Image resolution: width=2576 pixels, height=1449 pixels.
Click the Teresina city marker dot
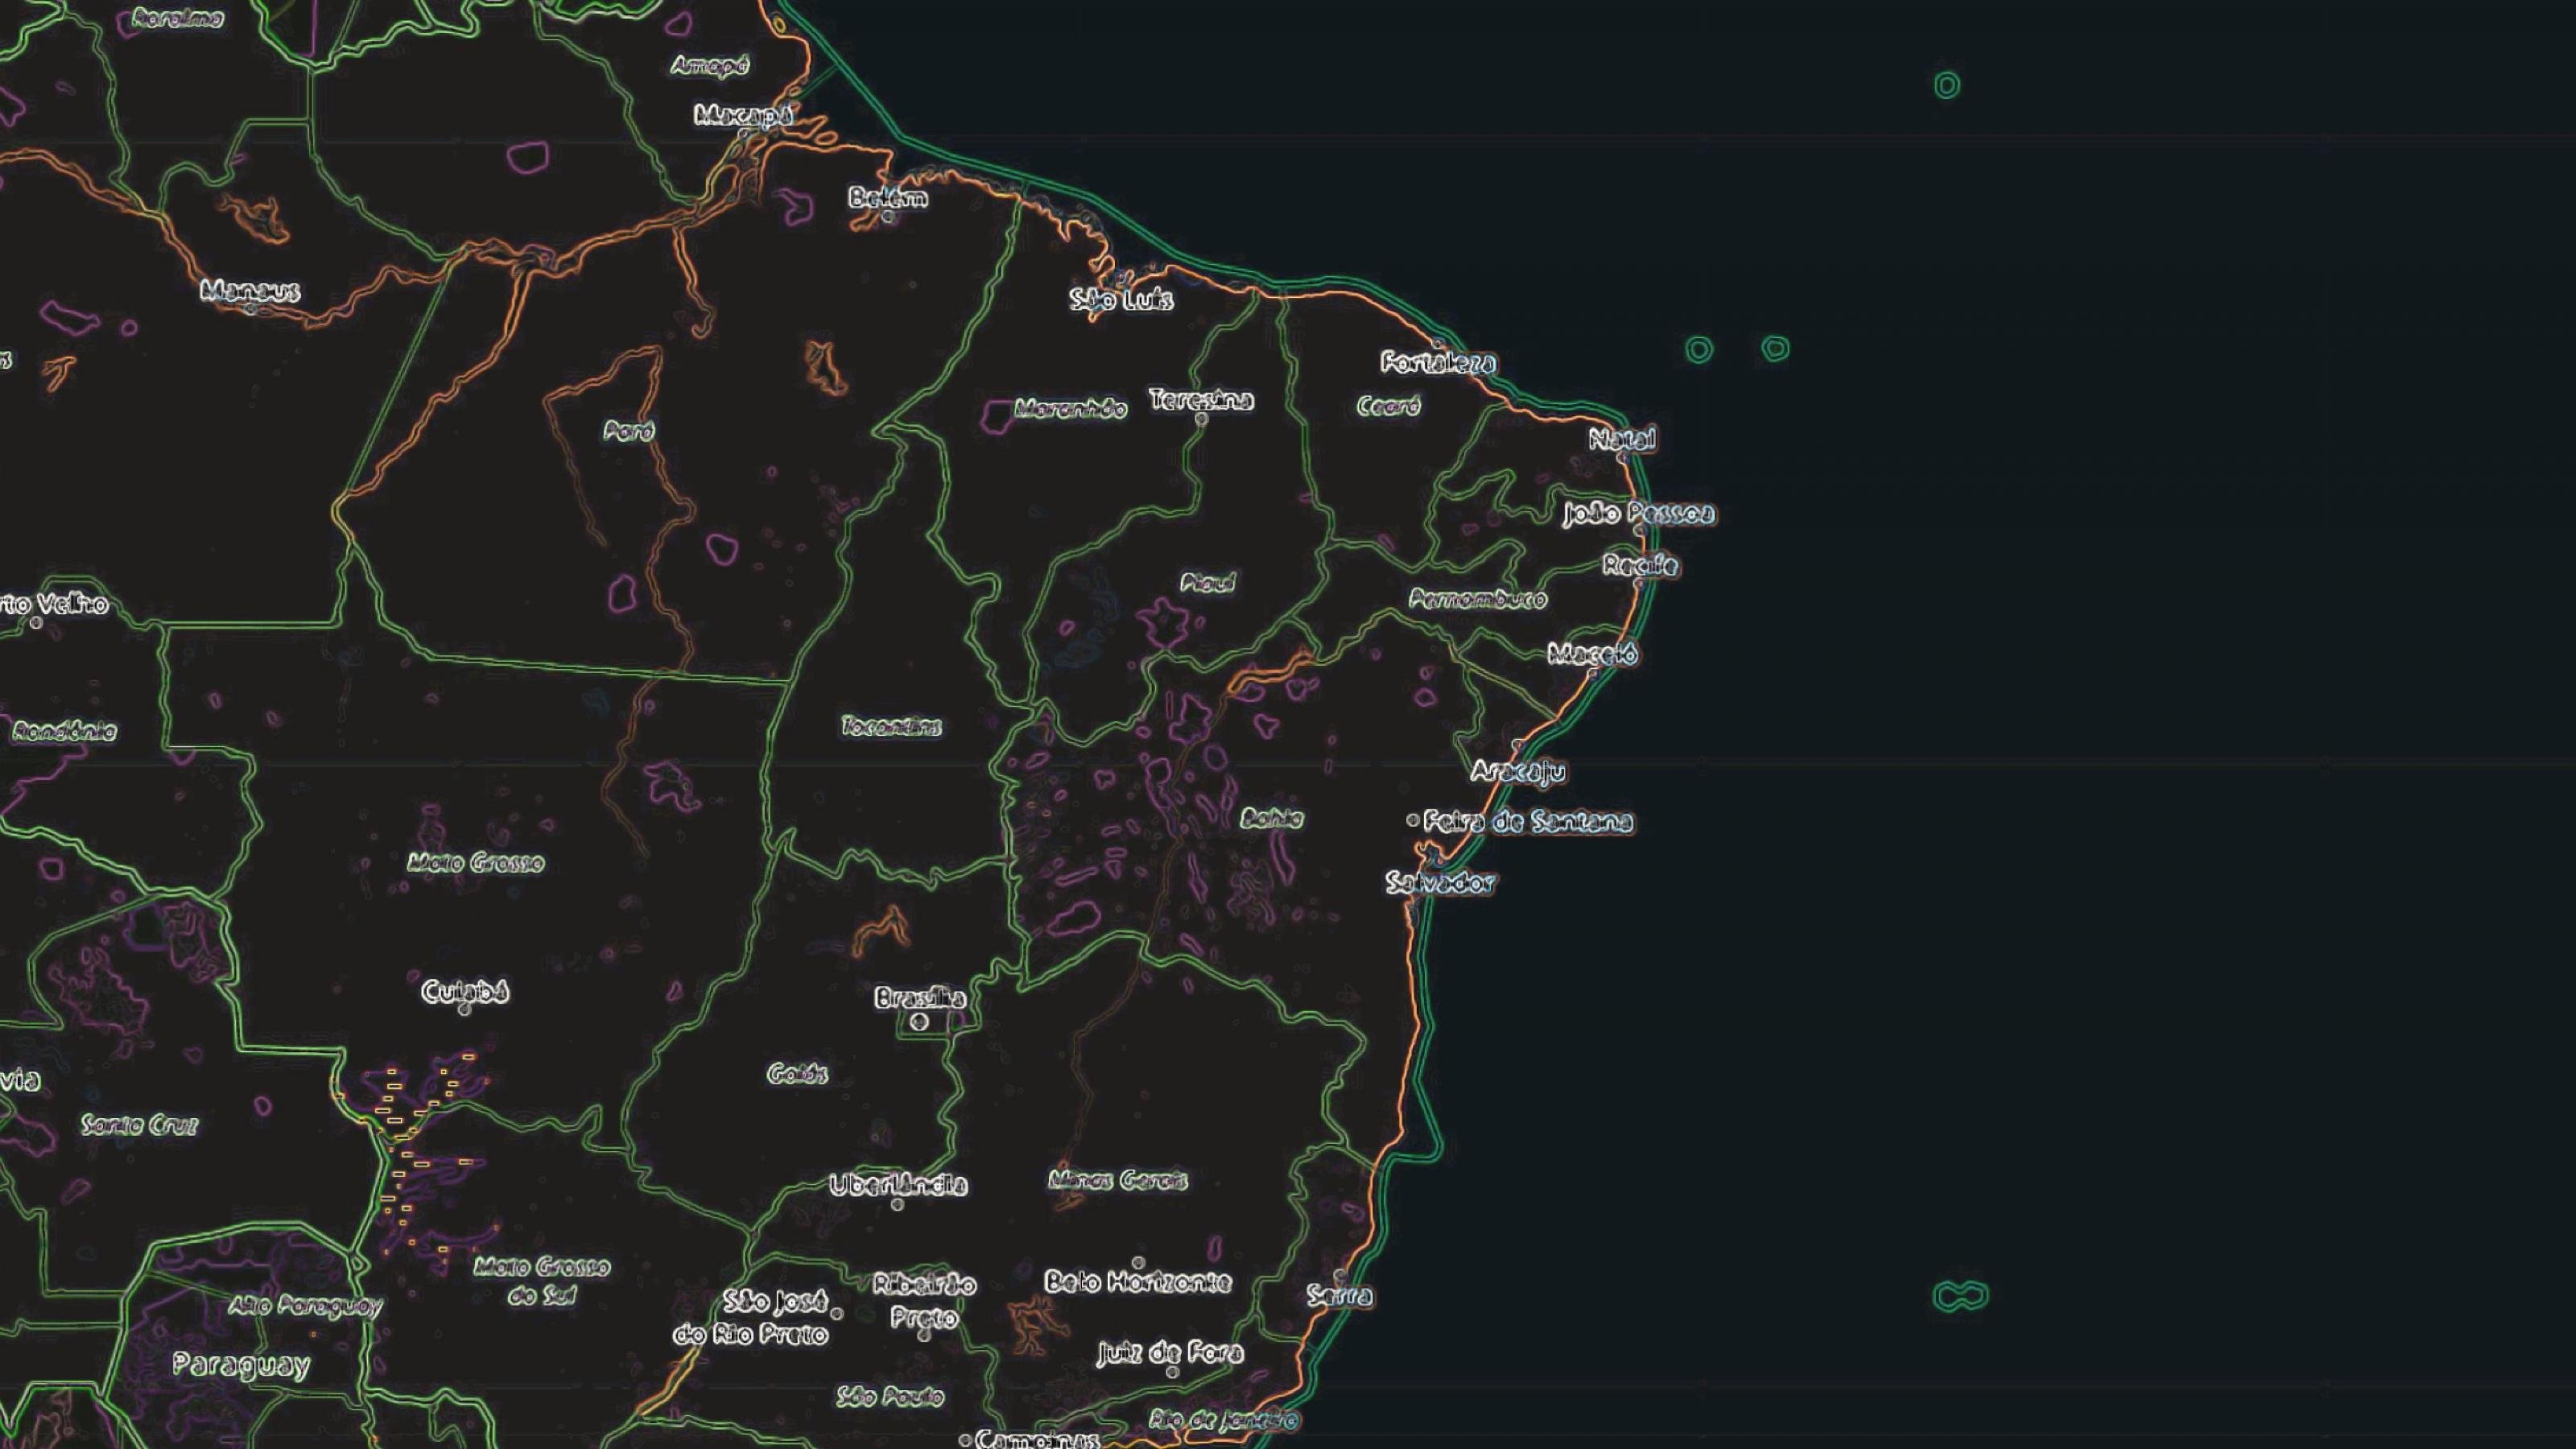(1201, 420)
